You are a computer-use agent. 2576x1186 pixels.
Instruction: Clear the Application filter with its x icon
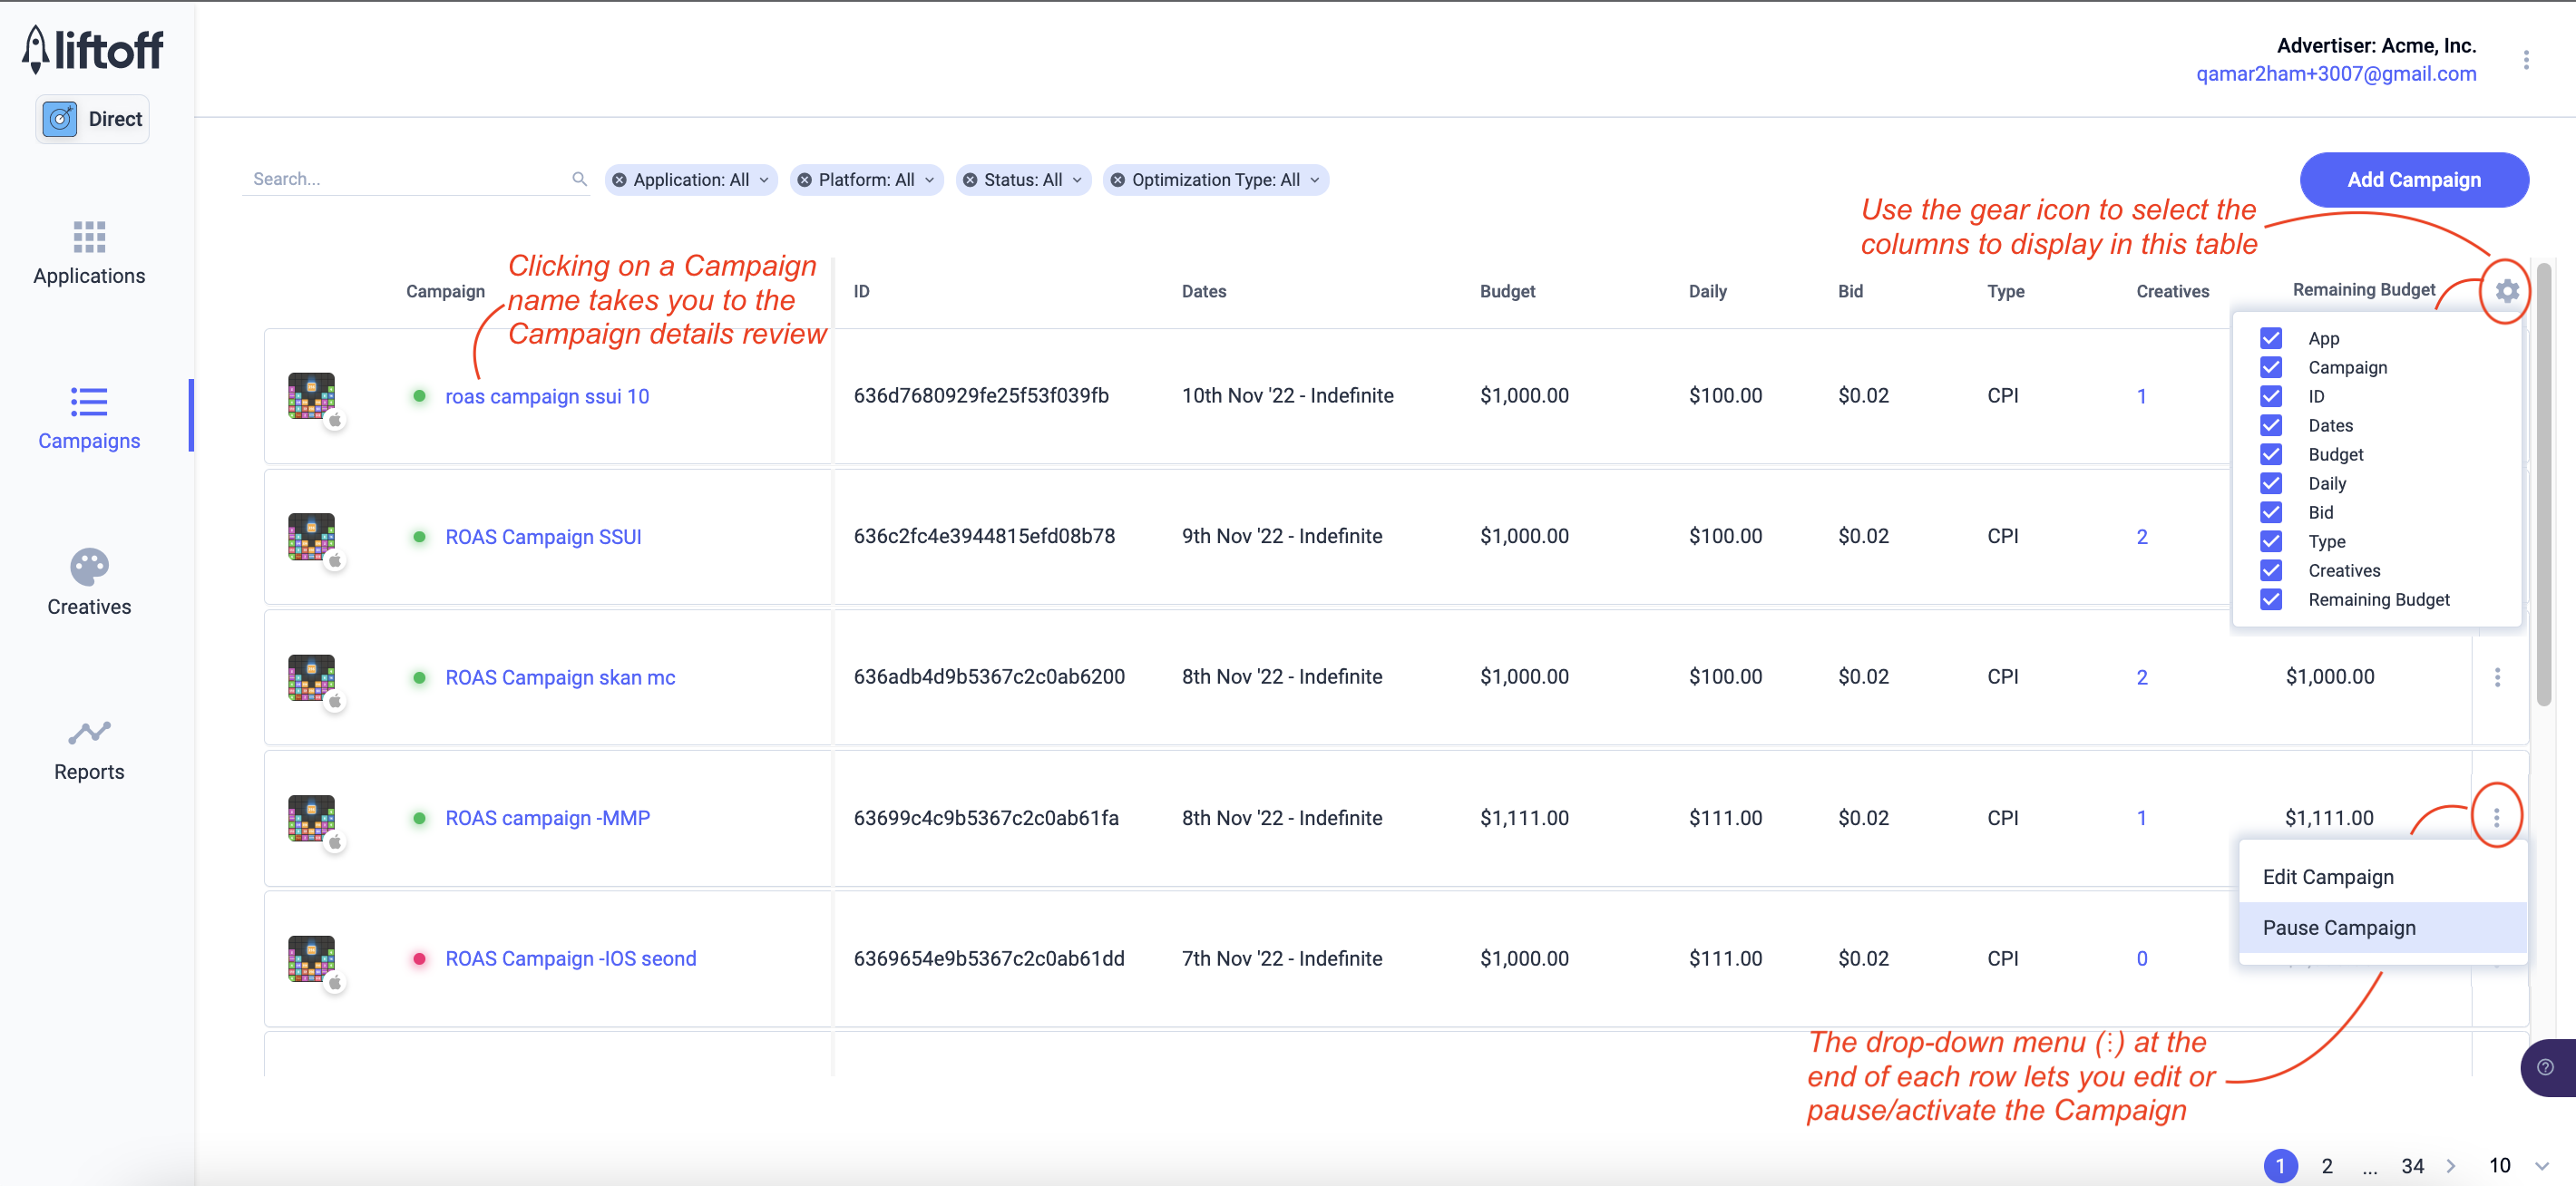[619, 180]
